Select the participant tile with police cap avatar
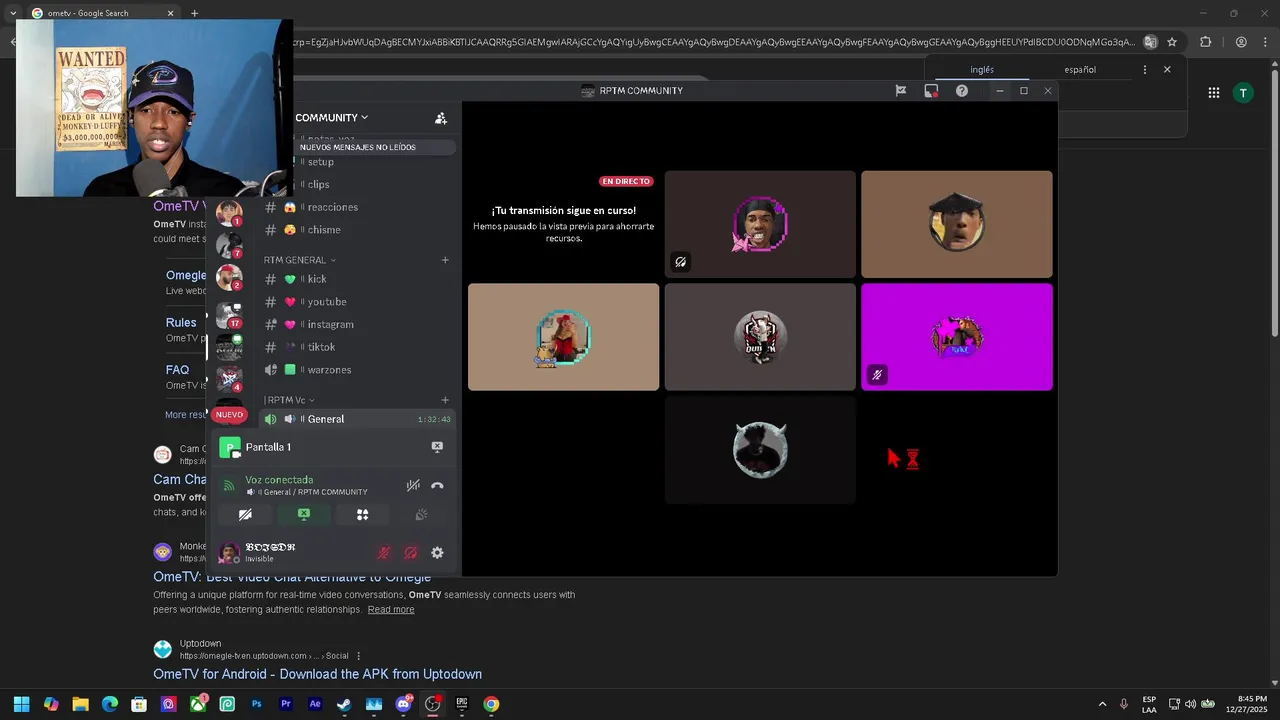 coord(957,224)
